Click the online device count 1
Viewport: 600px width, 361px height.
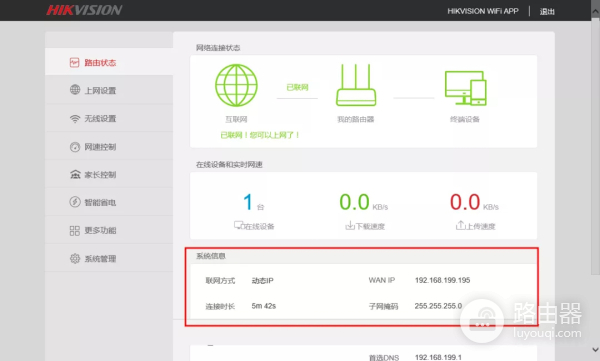pyautogui.click(x=248, y=202)
